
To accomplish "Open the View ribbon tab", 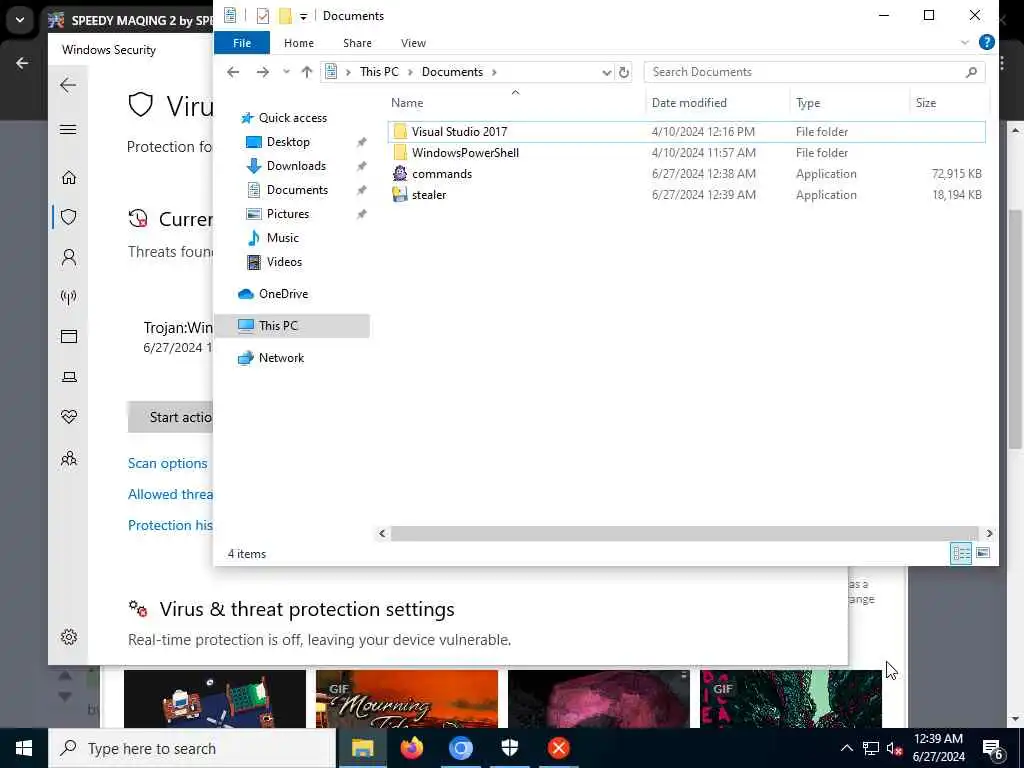I will click(x=413, y=43).
